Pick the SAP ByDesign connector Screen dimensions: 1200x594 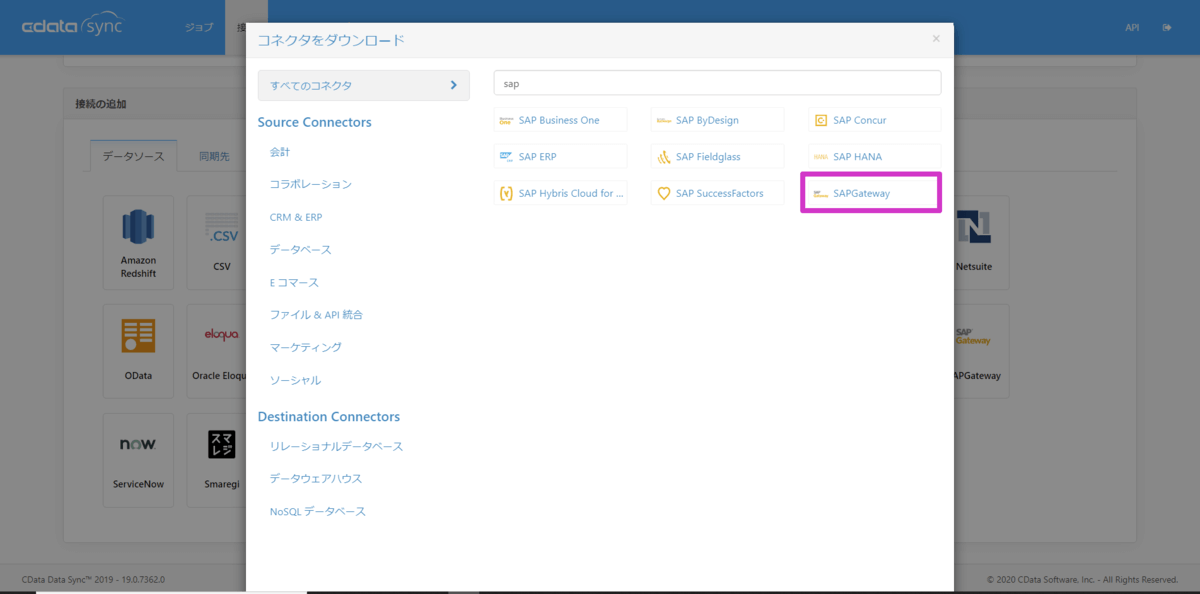pos(717,120)
